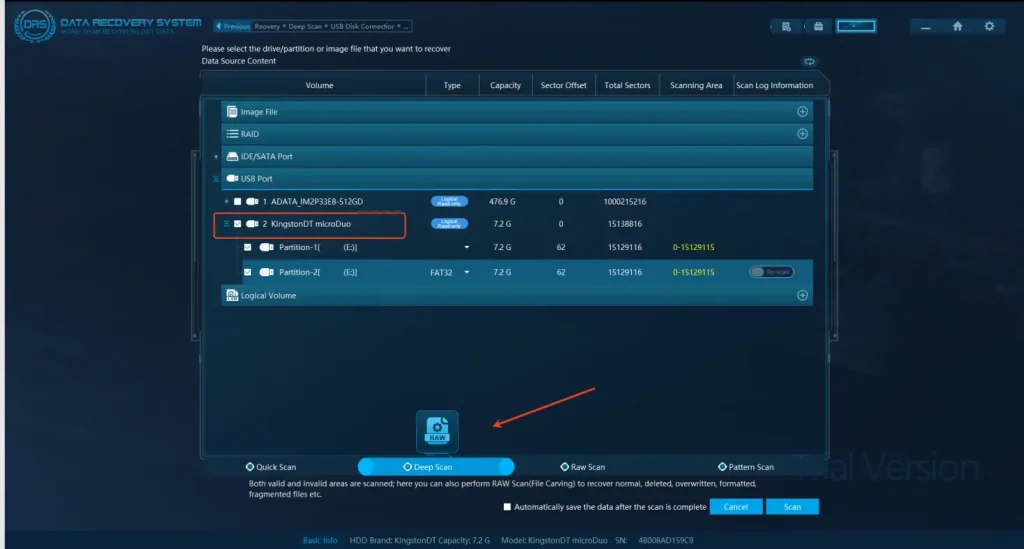Click the DRS logo
This screenshot has width=1024, height=549.
(x=35, y=26)
